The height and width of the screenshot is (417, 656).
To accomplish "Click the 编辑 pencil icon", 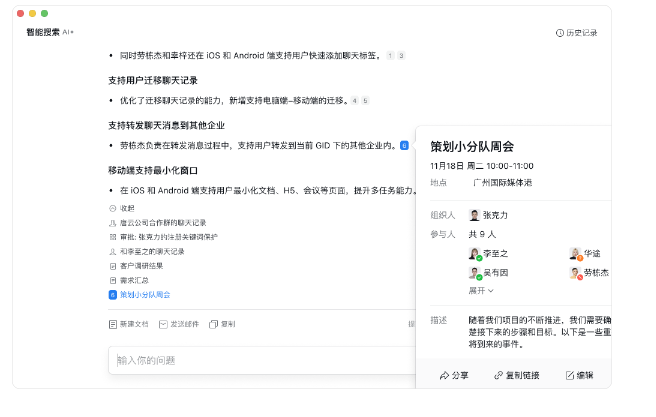I will click(570, 376).
